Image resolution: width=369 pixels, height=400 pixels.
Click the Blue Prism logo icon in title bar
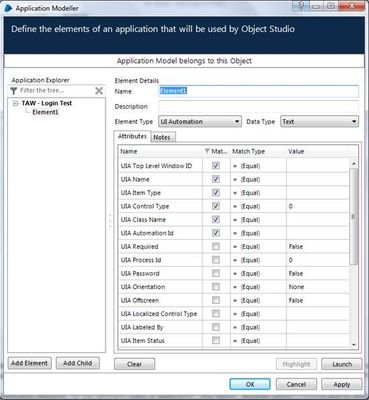(8, 8)
